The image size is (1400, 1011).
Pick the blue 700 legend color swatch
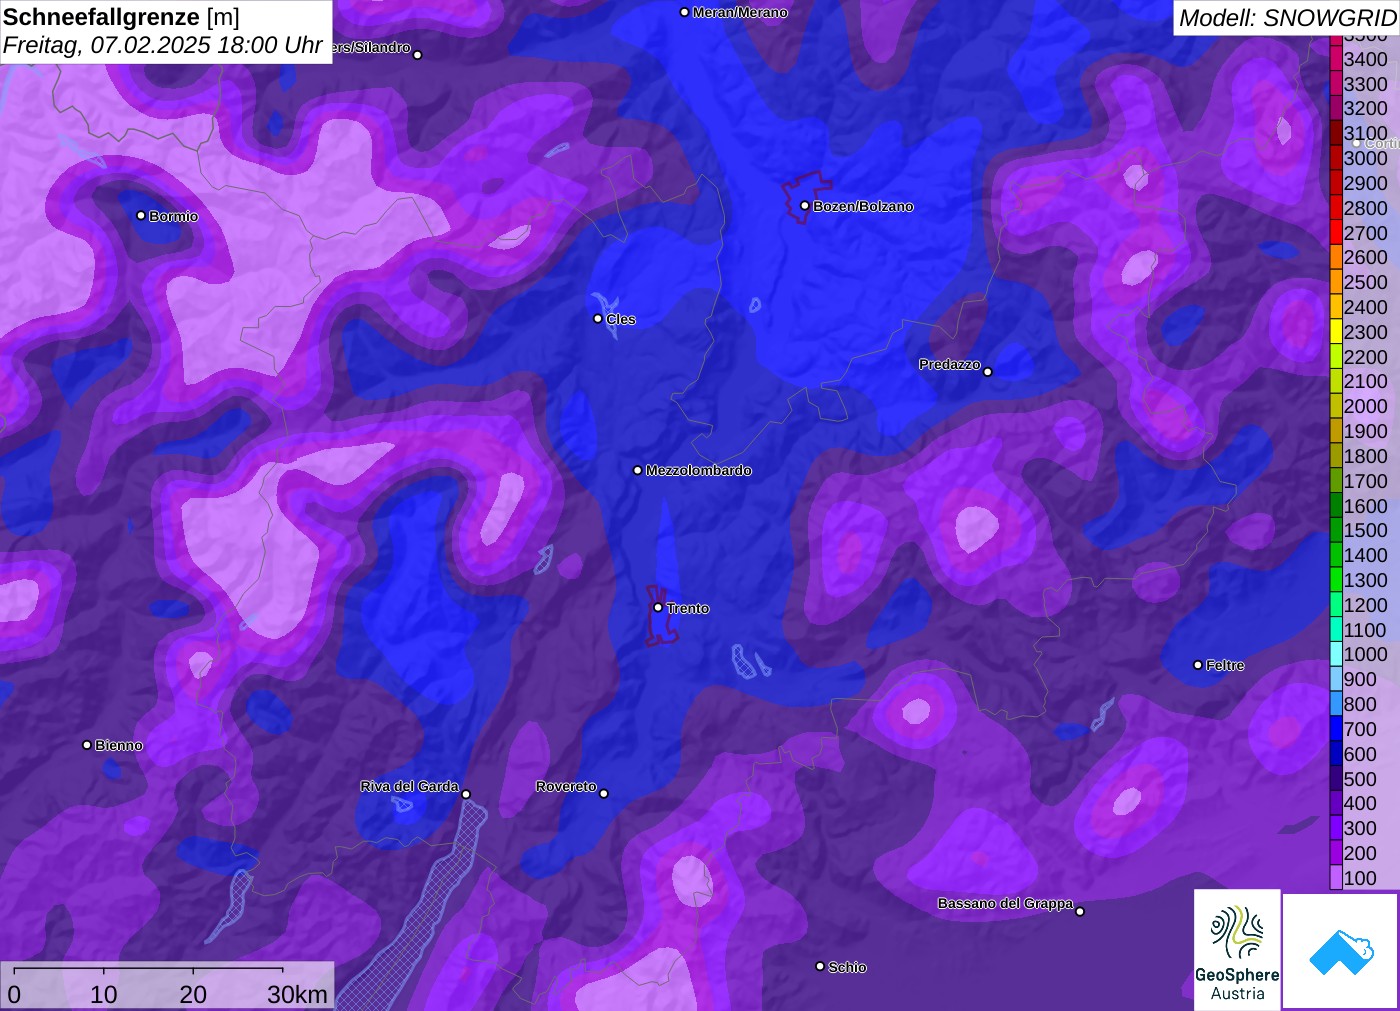point(1336,729)
